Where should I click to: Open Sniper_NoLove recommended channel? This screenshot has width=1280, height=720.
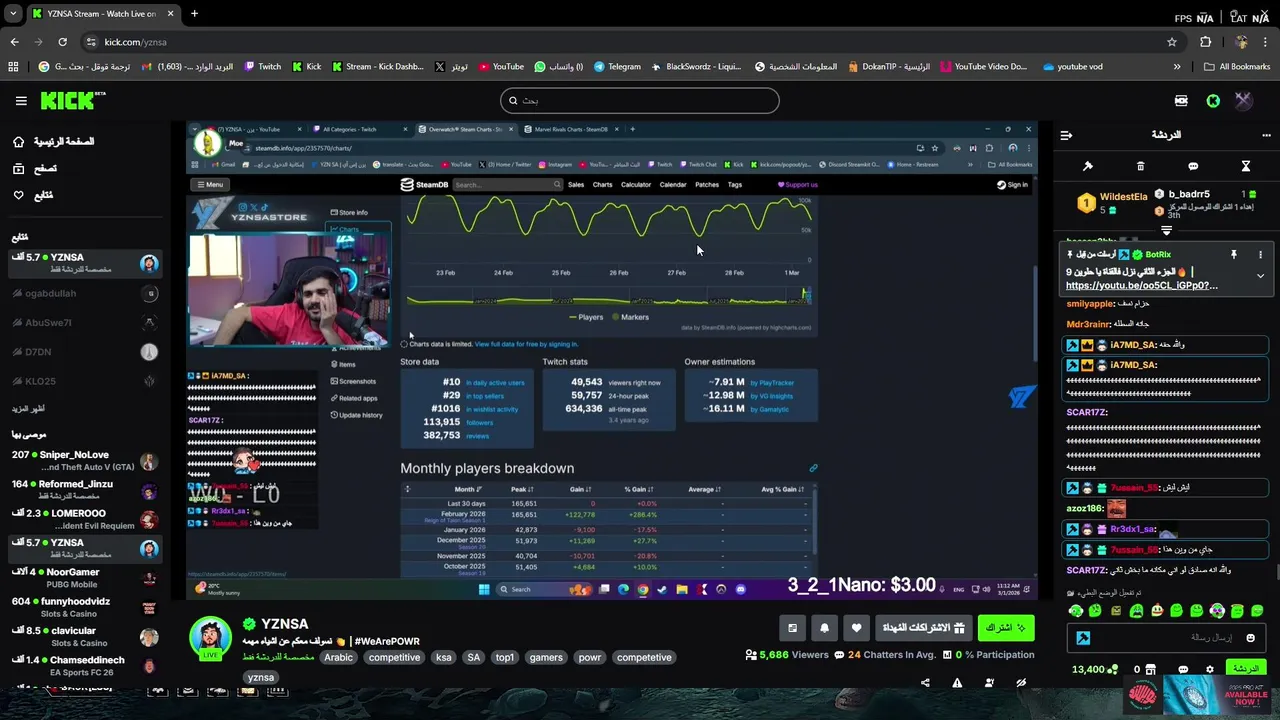pyautogui.click(x=84, y=461)
